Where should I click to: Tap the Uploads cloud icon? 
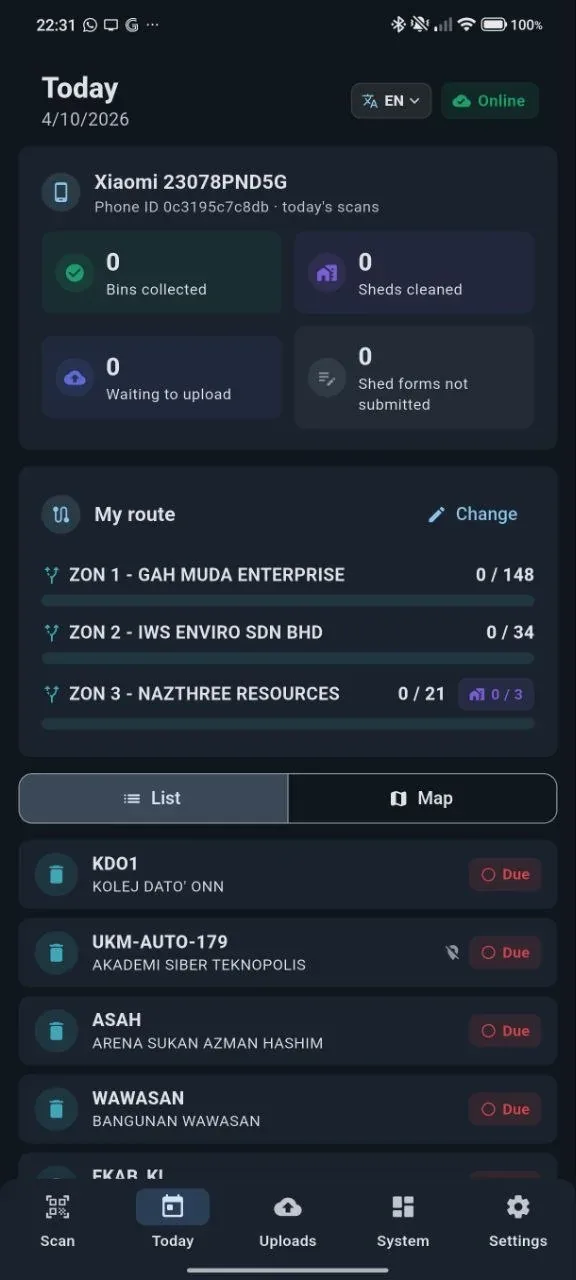[287, 1206]
